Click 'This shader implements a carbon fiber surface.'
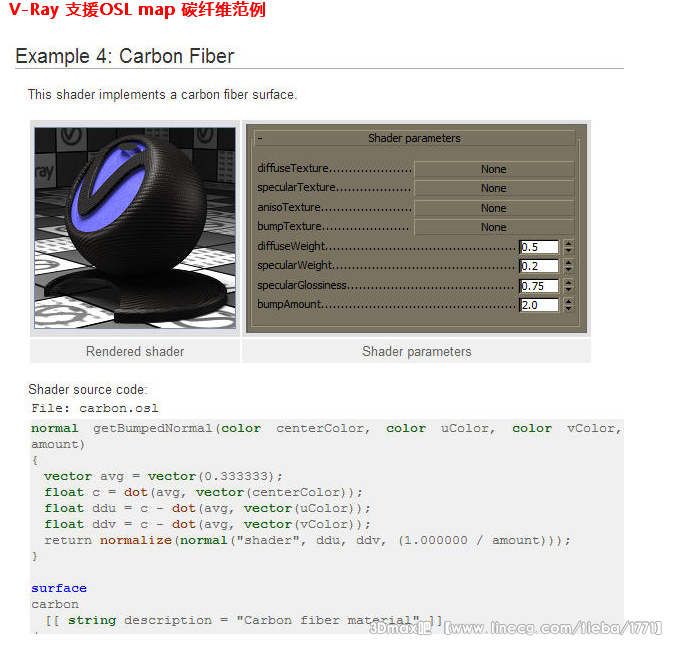 coord(163,95)
